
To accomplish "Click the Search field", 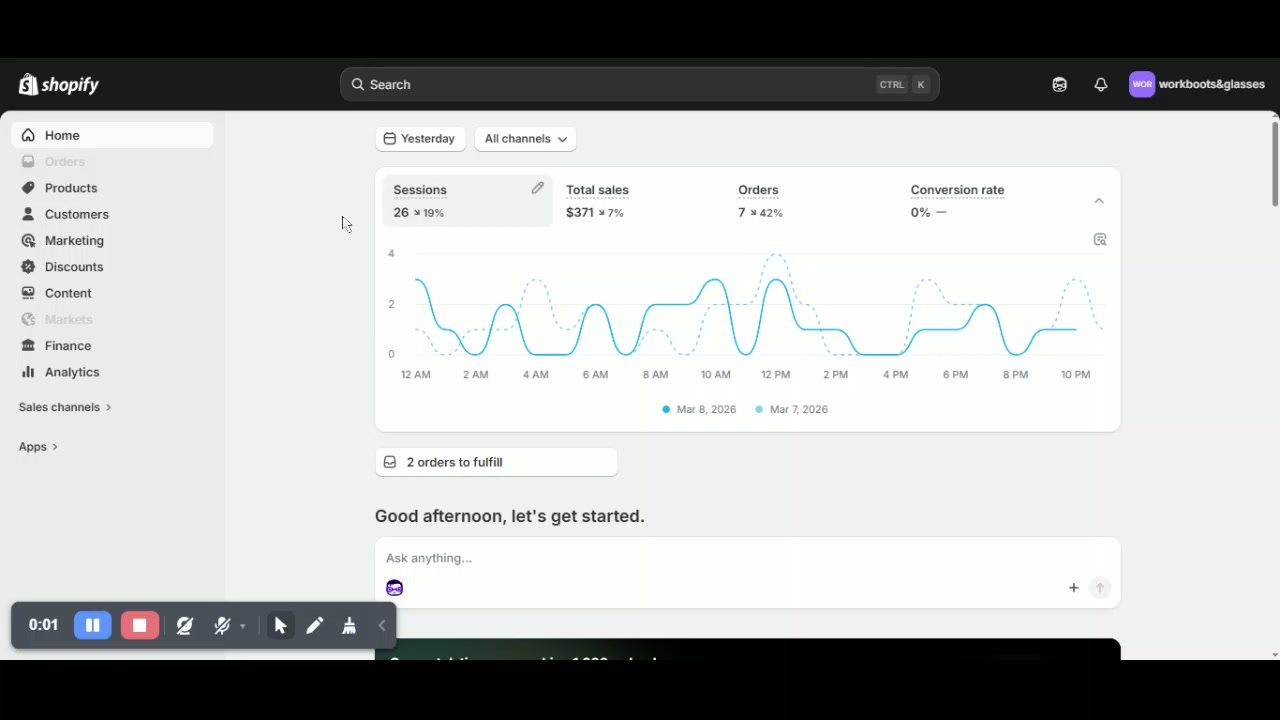I will [640, 84].
